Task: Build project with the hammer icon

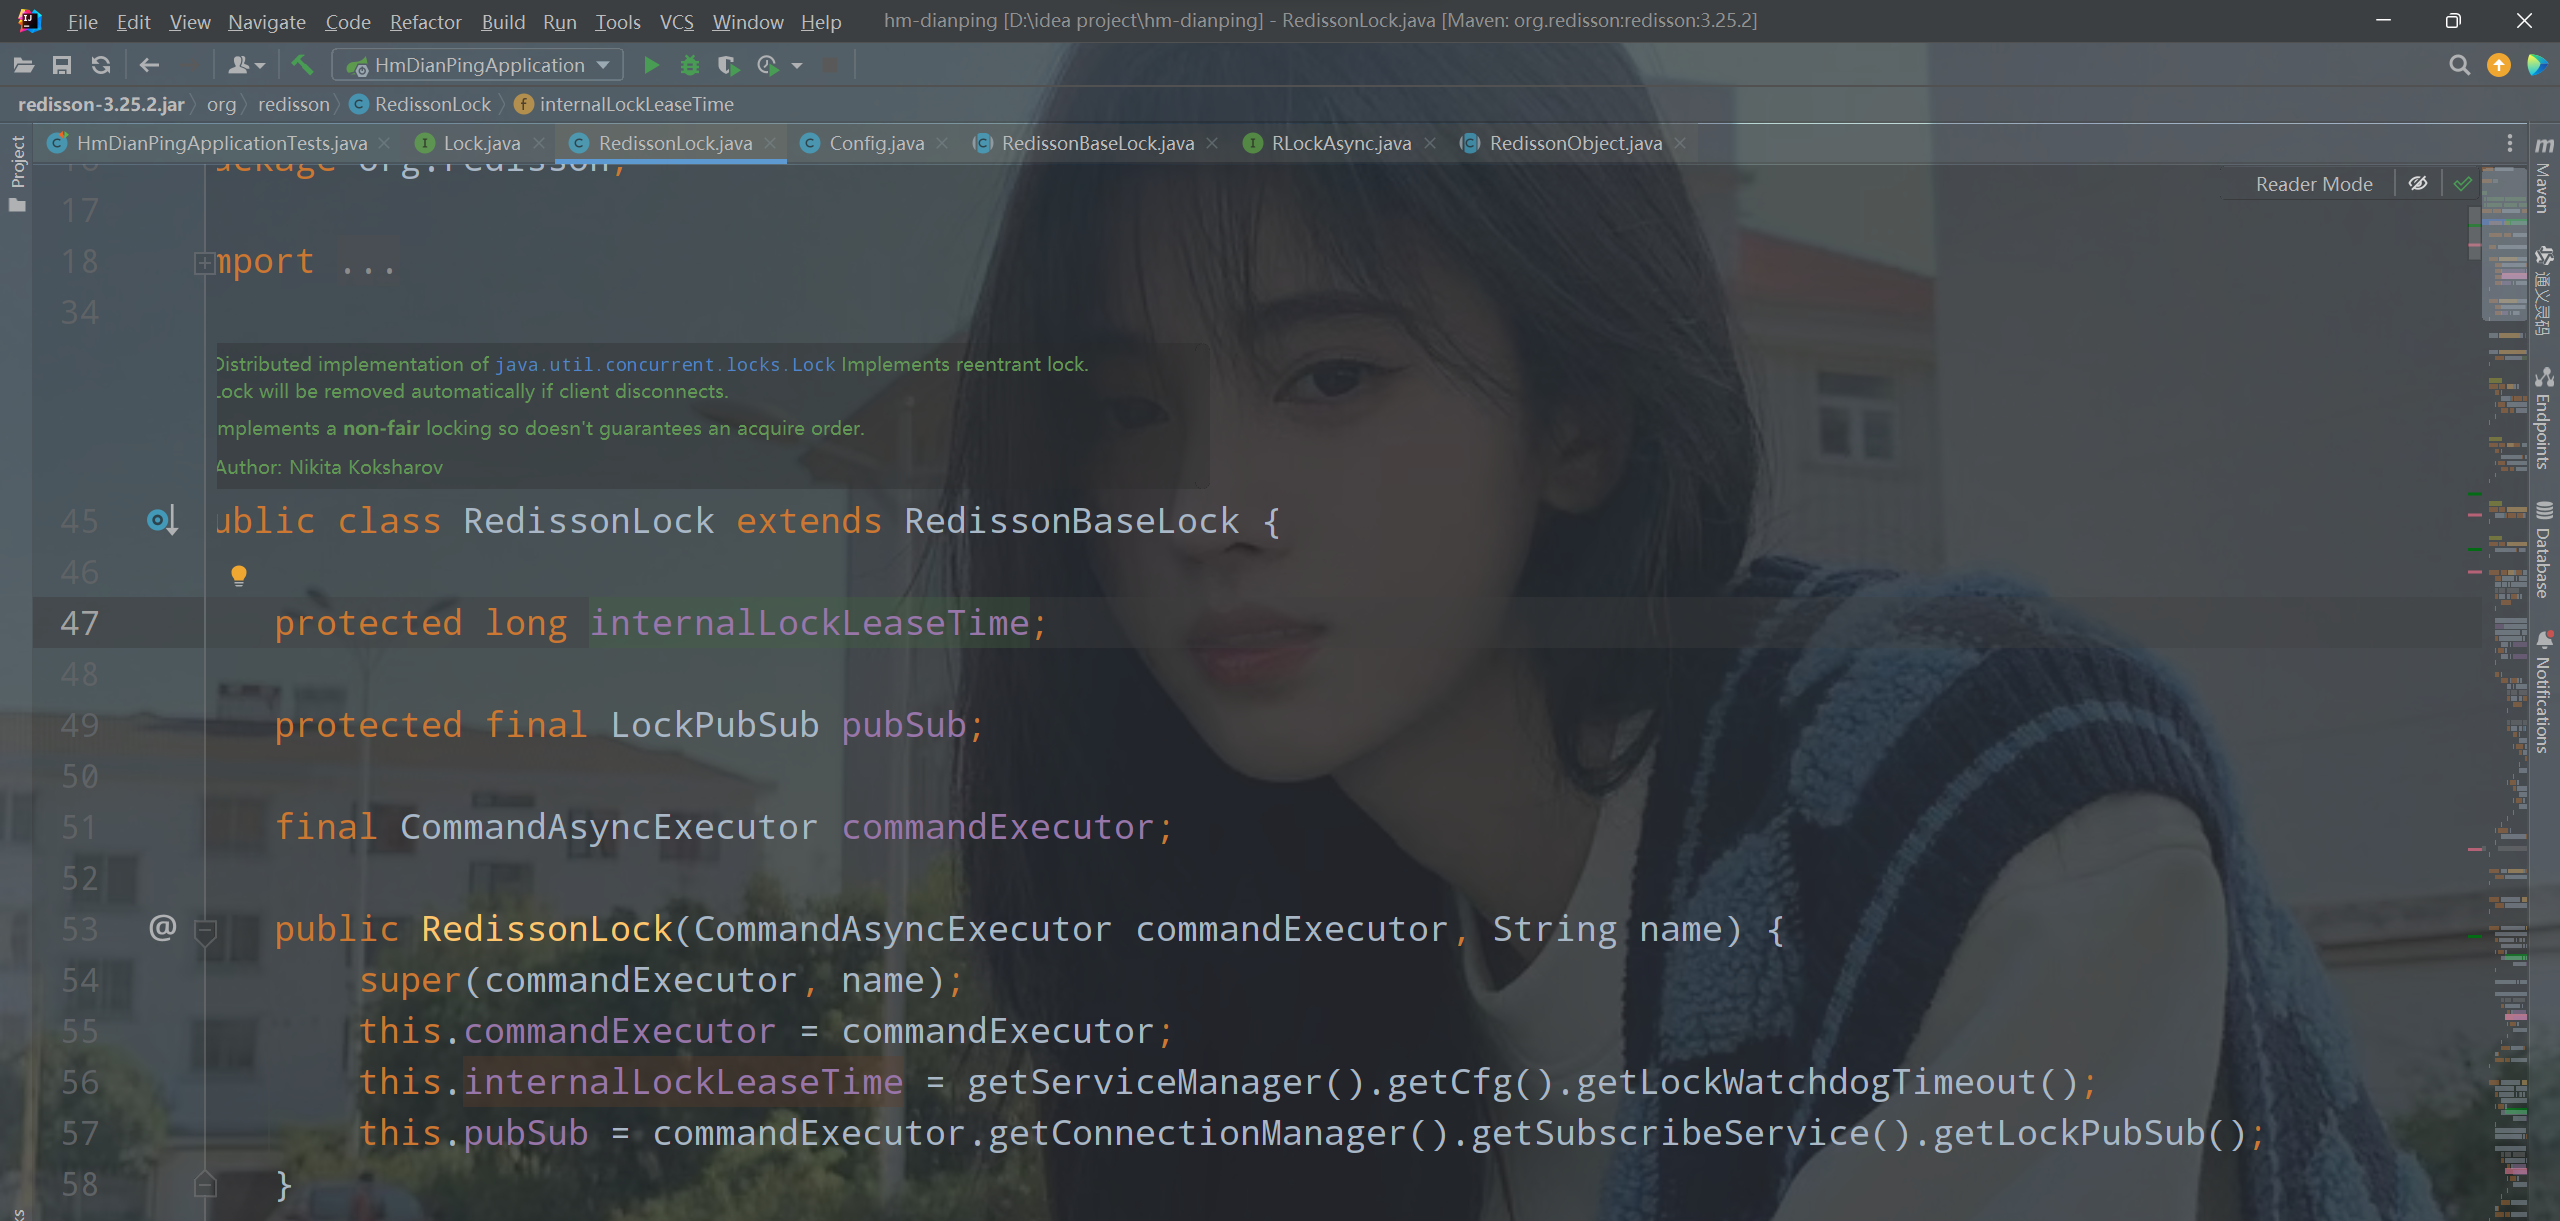Action: pos(302,66)
